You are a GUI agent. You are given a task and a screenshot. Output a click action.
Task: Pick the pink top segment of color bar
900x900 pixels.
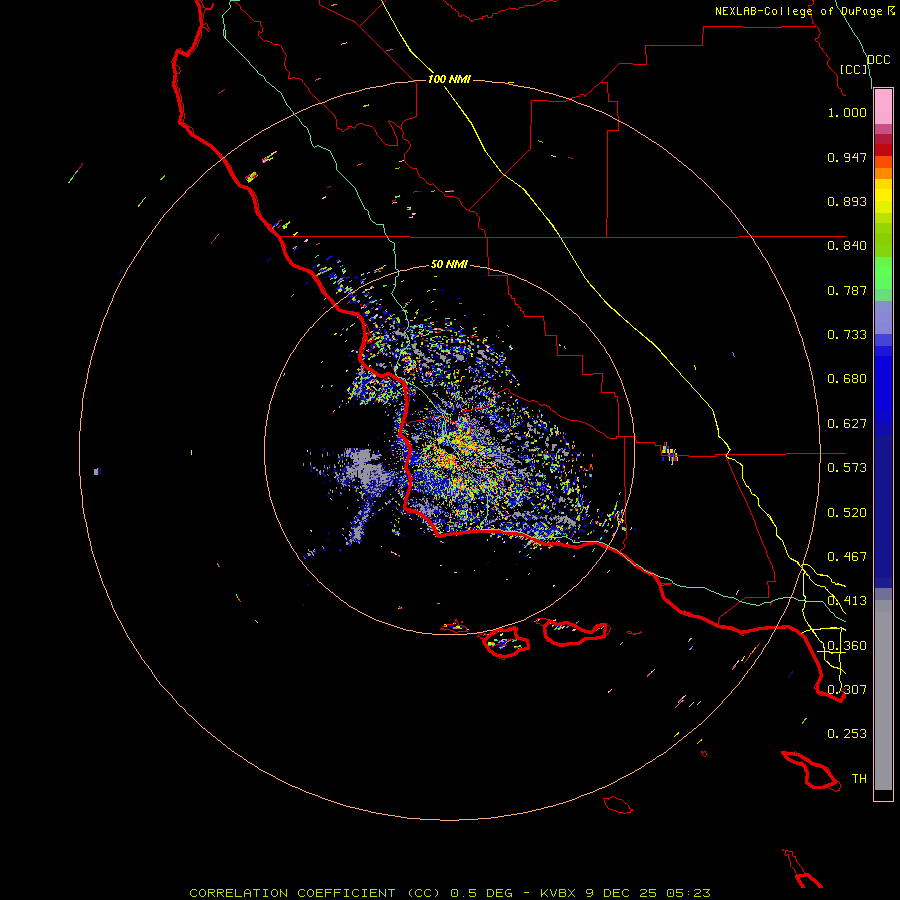[883, 107]
